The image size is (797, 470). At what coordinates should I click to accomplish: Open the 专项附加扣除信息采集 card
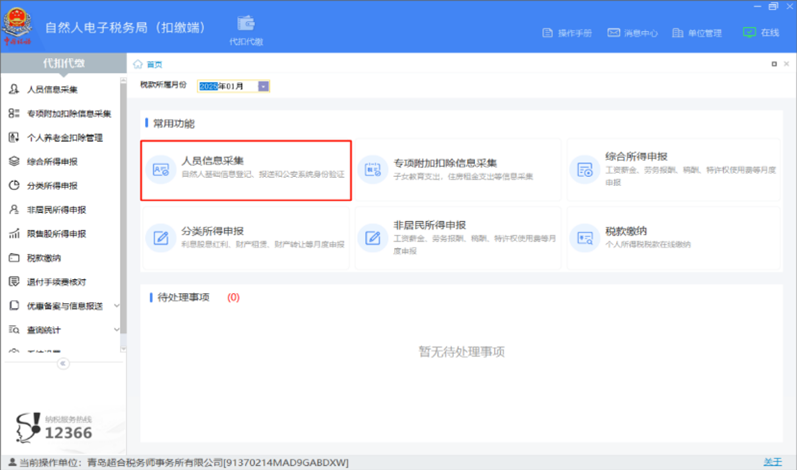(458, 170)
